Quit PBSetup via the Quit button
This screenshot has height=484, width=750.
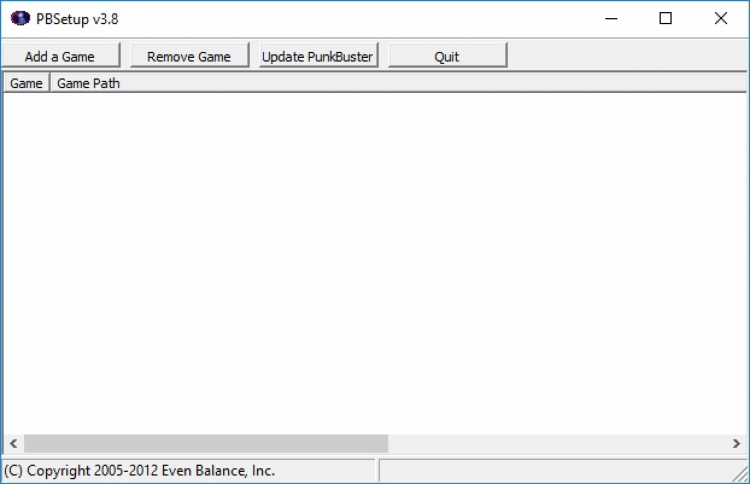pos(447,55)
